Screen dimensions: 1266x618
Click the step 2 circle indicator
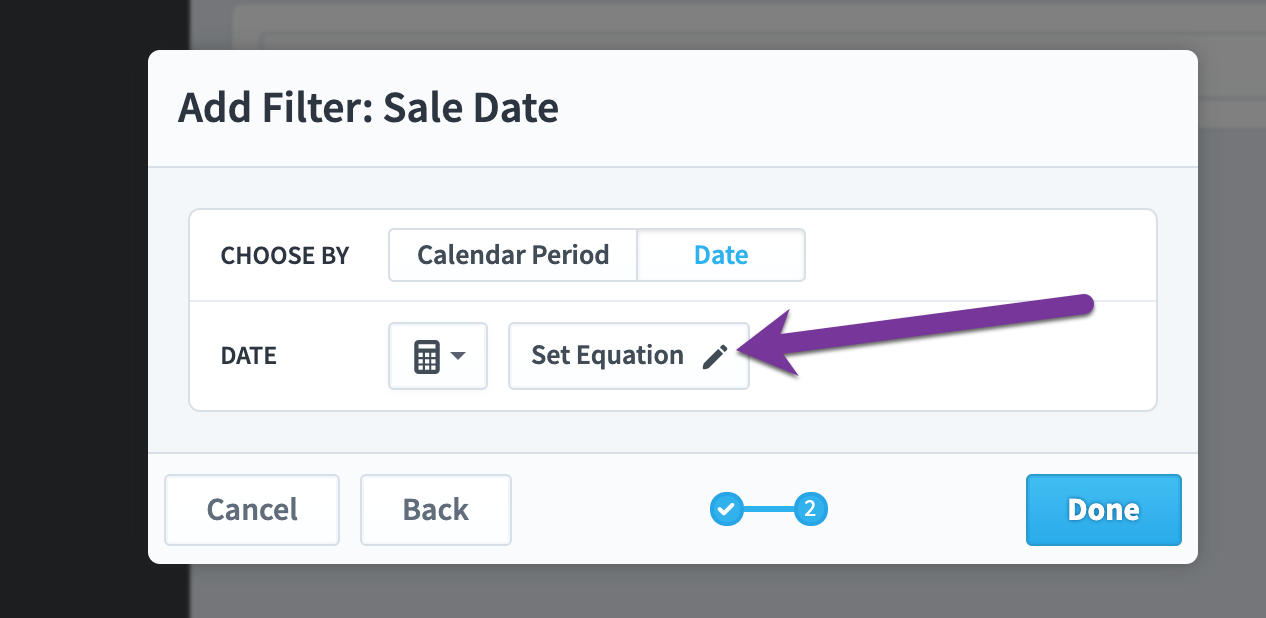coord(811,510)
